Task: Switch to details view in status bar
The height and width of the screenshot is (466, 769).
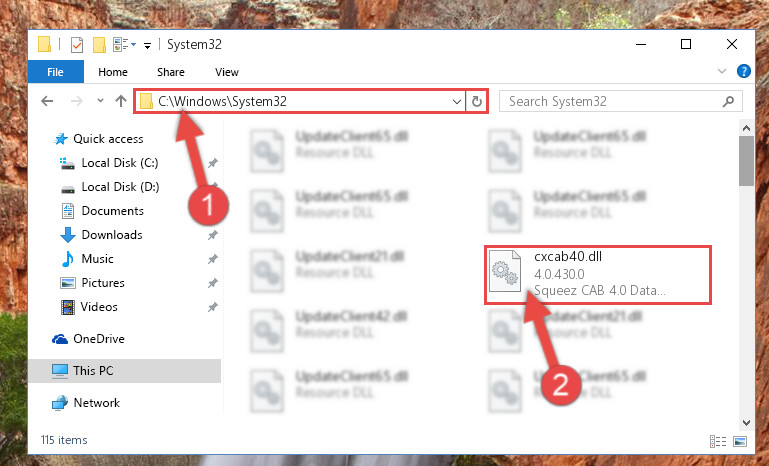Action: click(x=718, y=441)
